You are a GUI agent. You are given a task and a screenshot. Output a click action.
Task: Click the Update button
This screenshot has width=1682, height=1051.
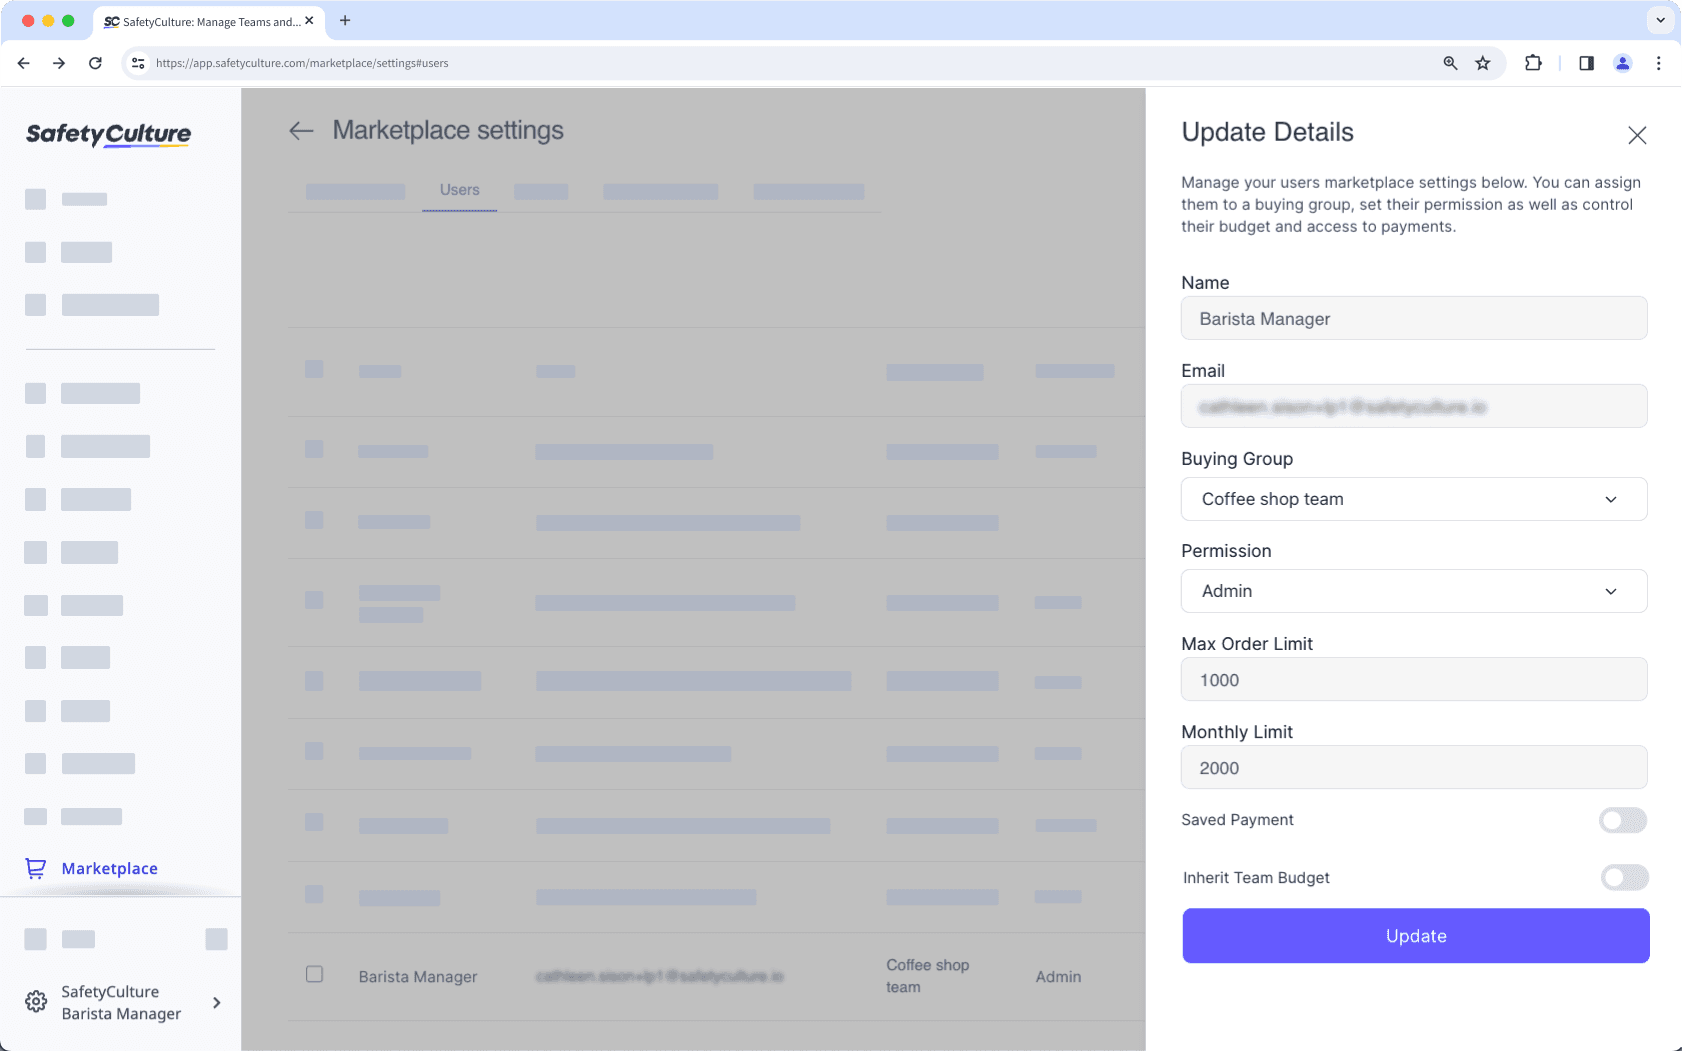coord(1414,936)
